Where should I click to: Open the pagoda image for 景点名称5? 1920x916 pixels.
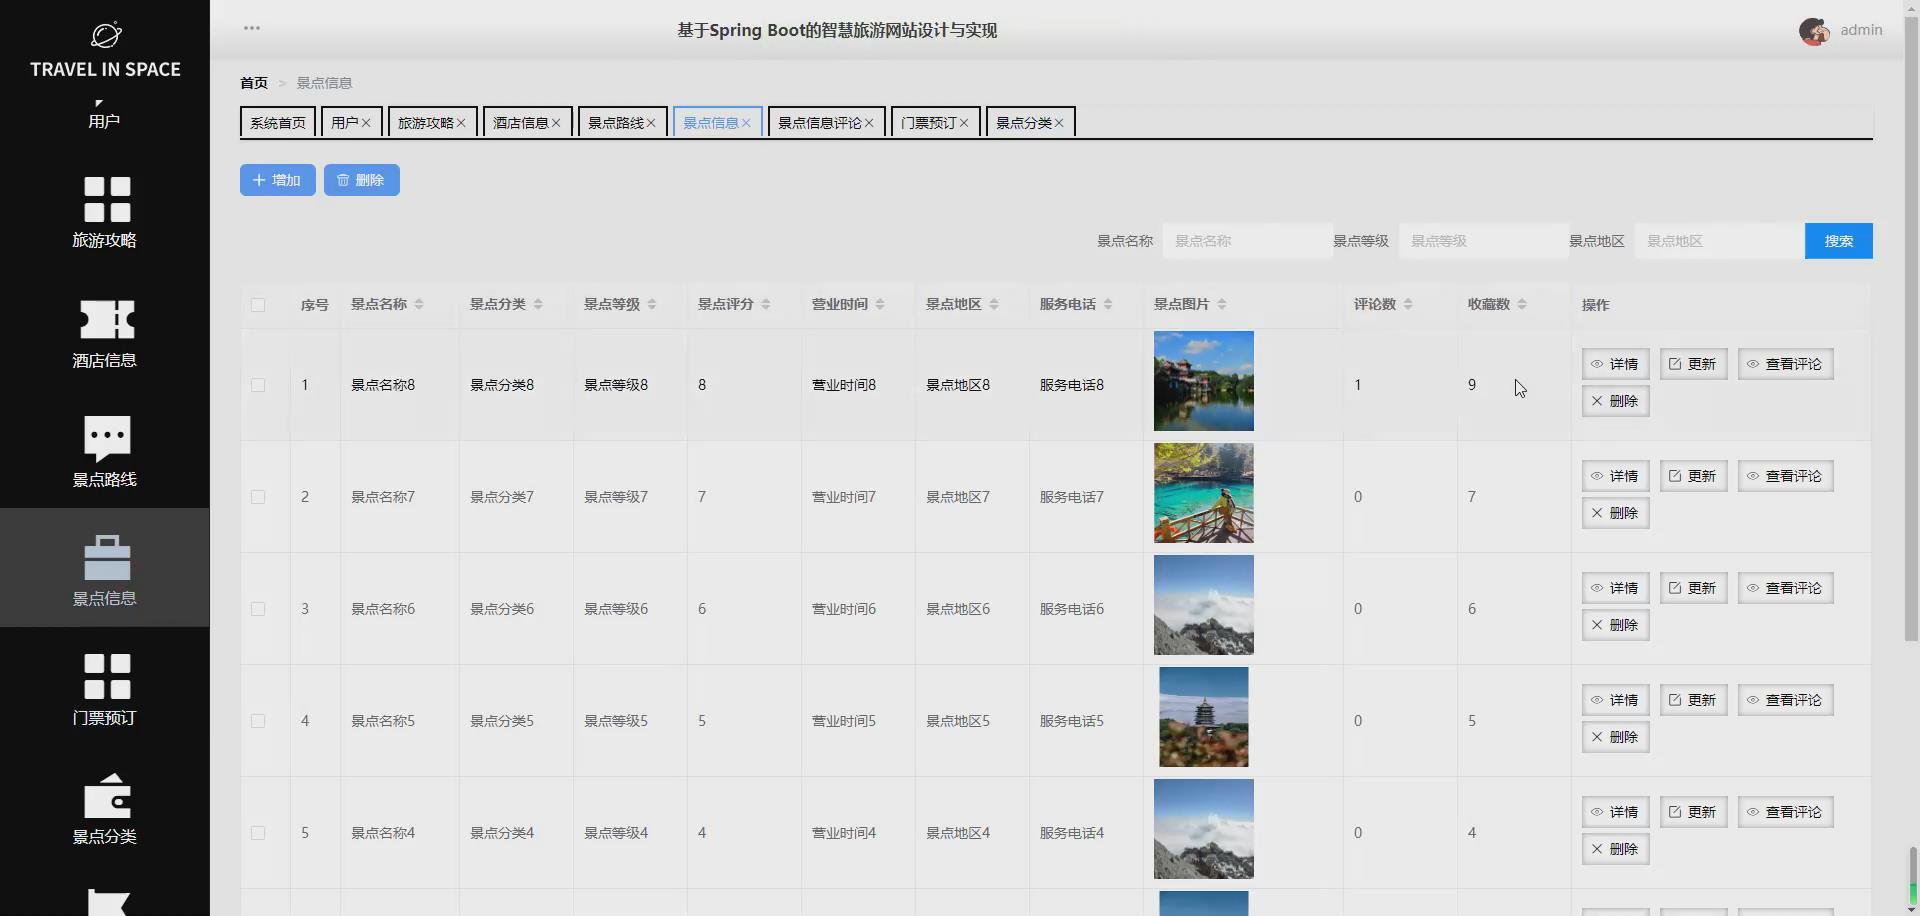pyautogui.click(x=1204, y=717)
